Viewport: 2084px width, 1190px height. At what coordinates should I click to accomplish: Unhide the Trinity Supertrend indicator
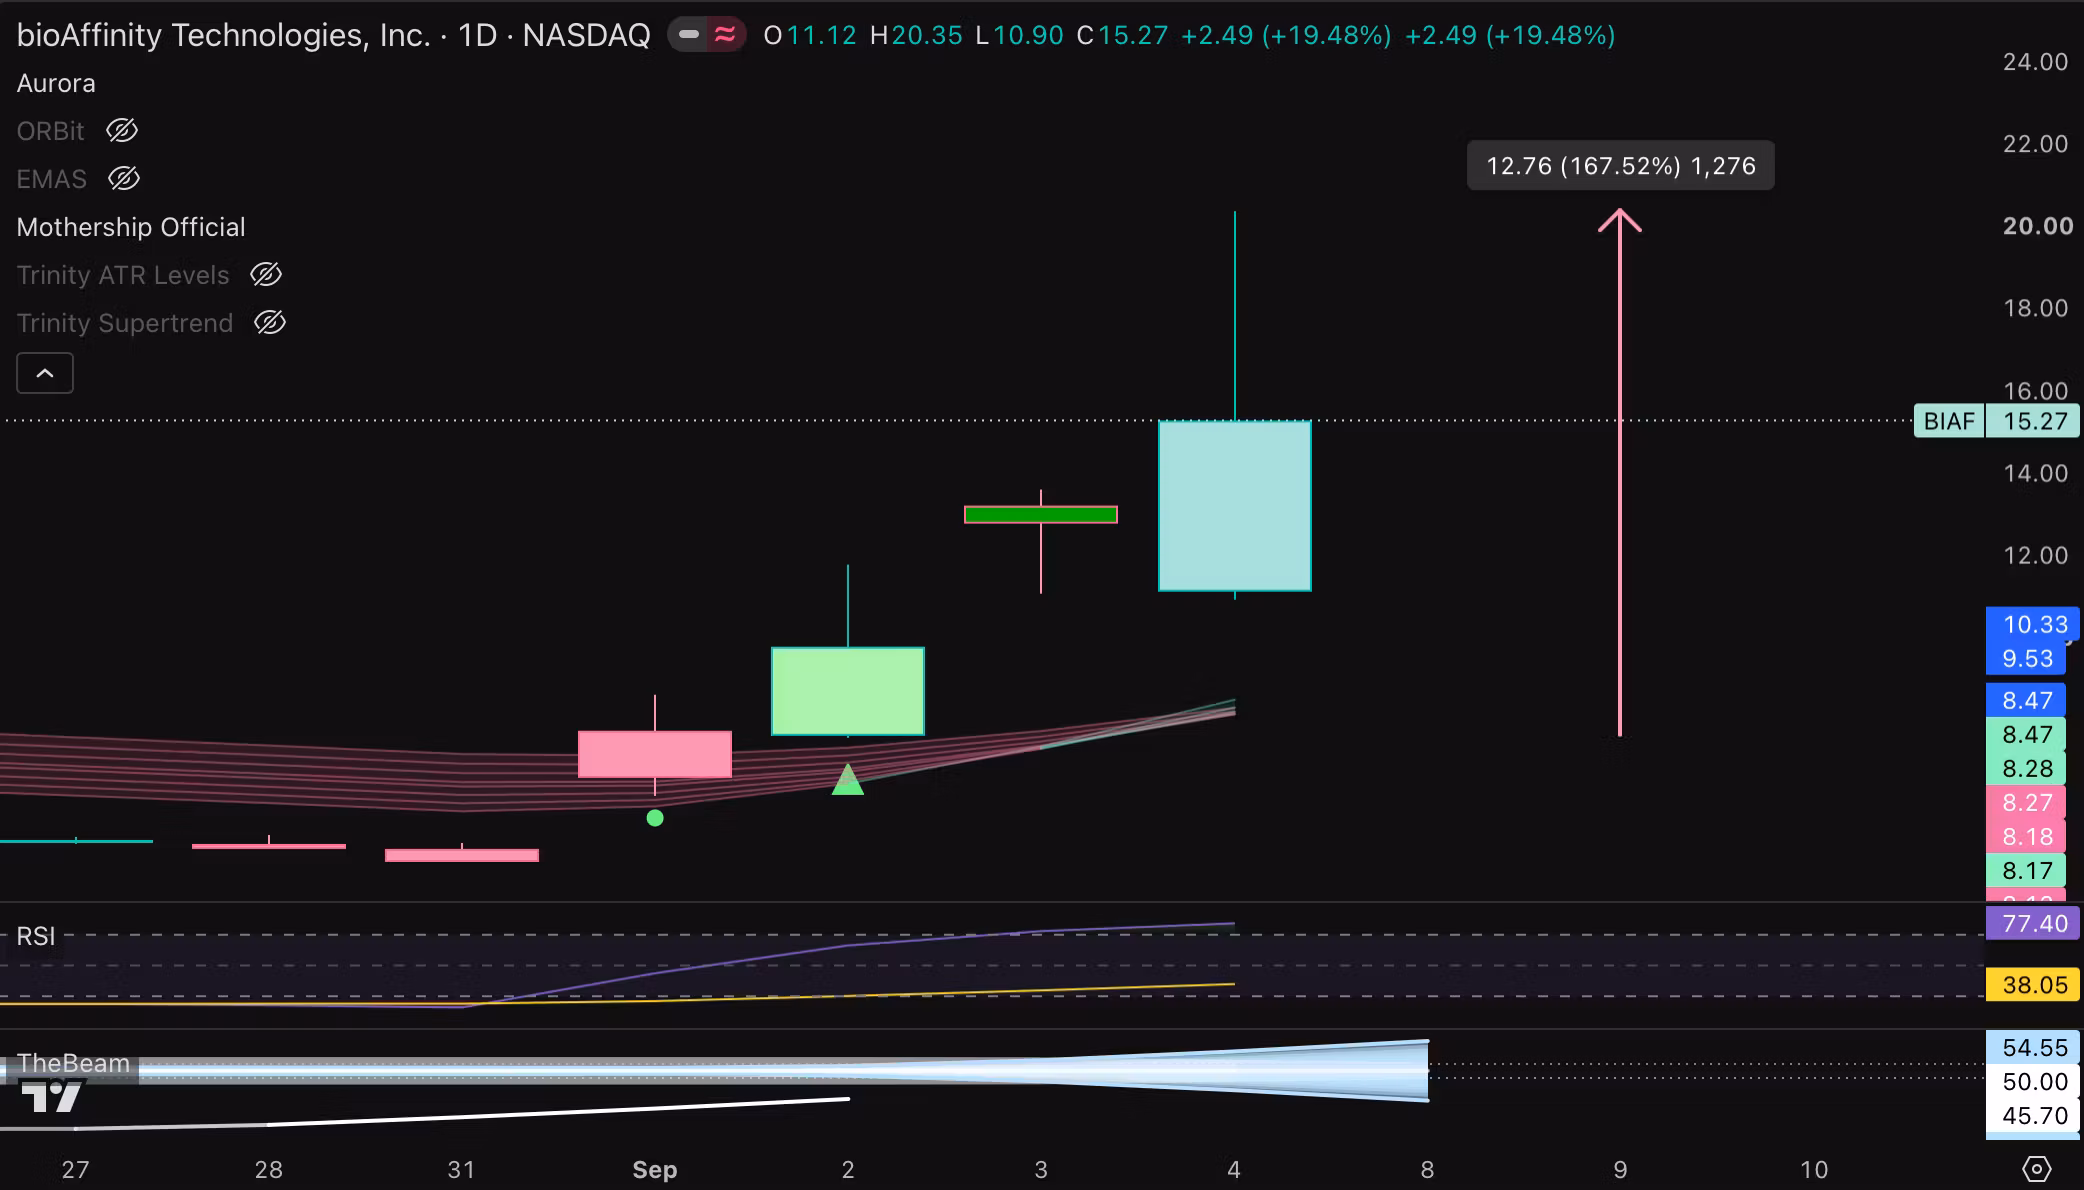[270, 323]
